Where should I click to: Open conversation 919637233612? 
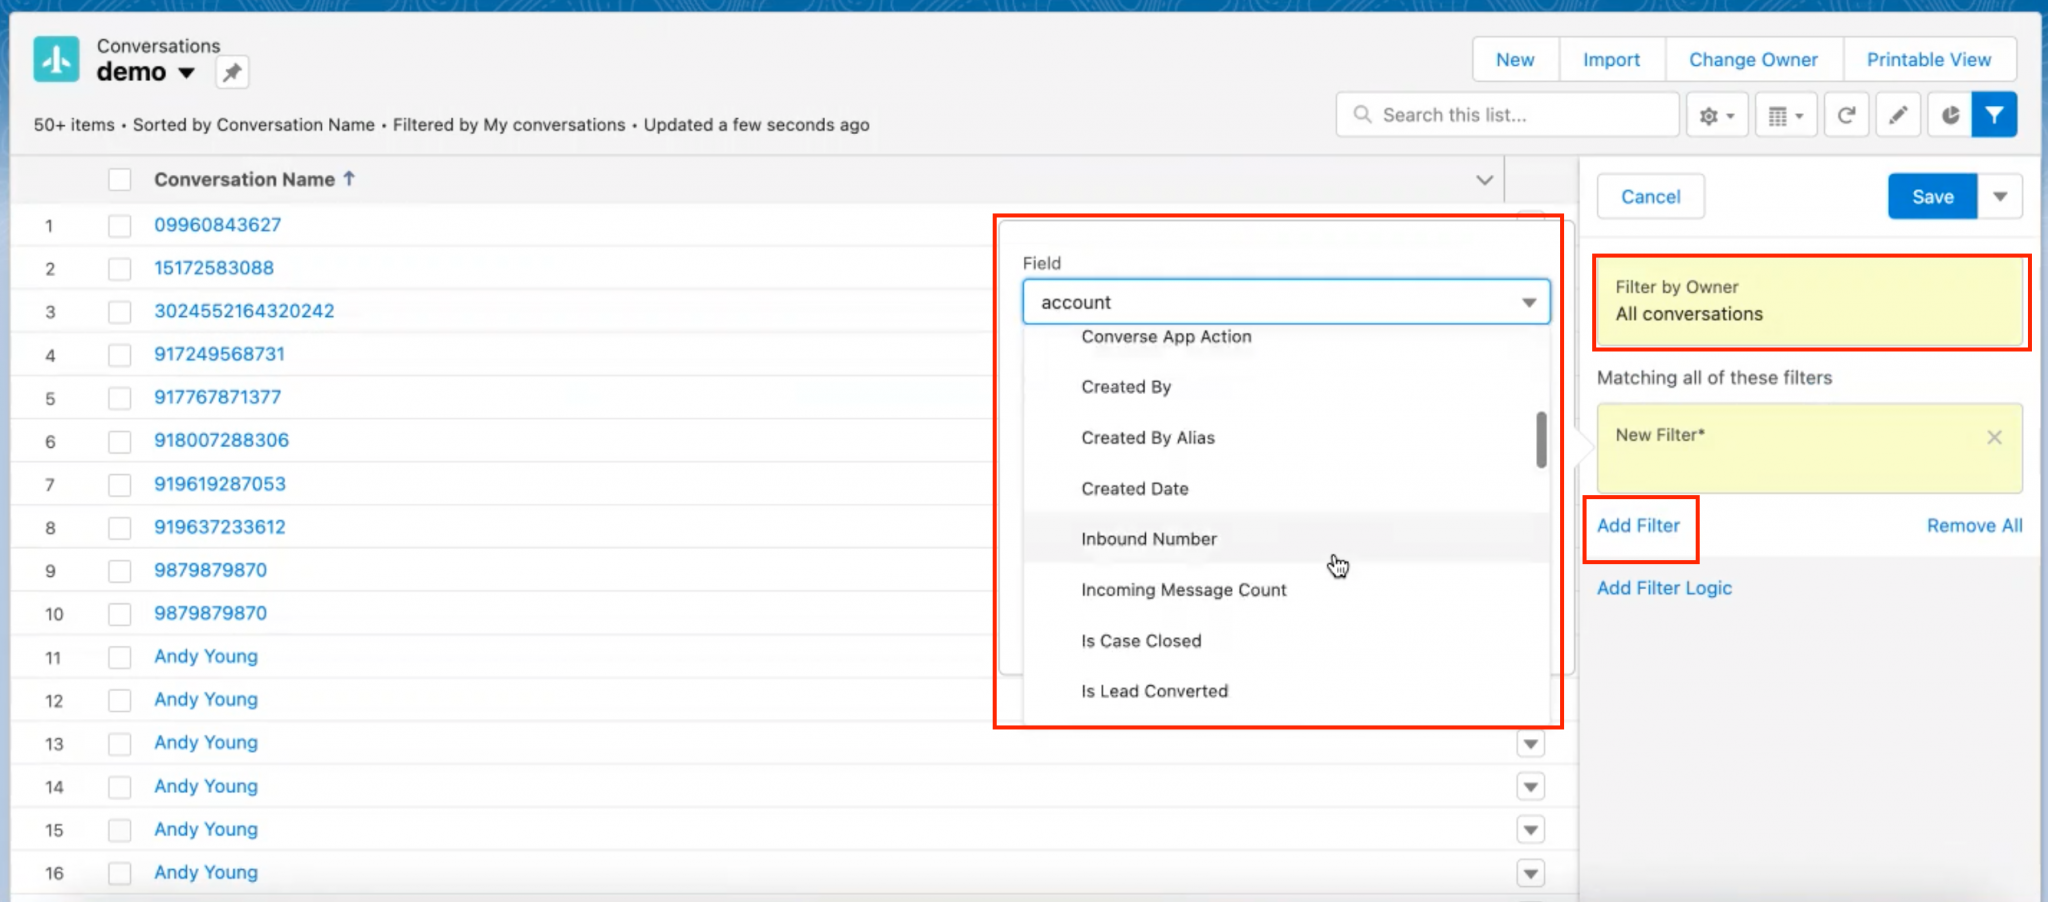pos(220,527)
